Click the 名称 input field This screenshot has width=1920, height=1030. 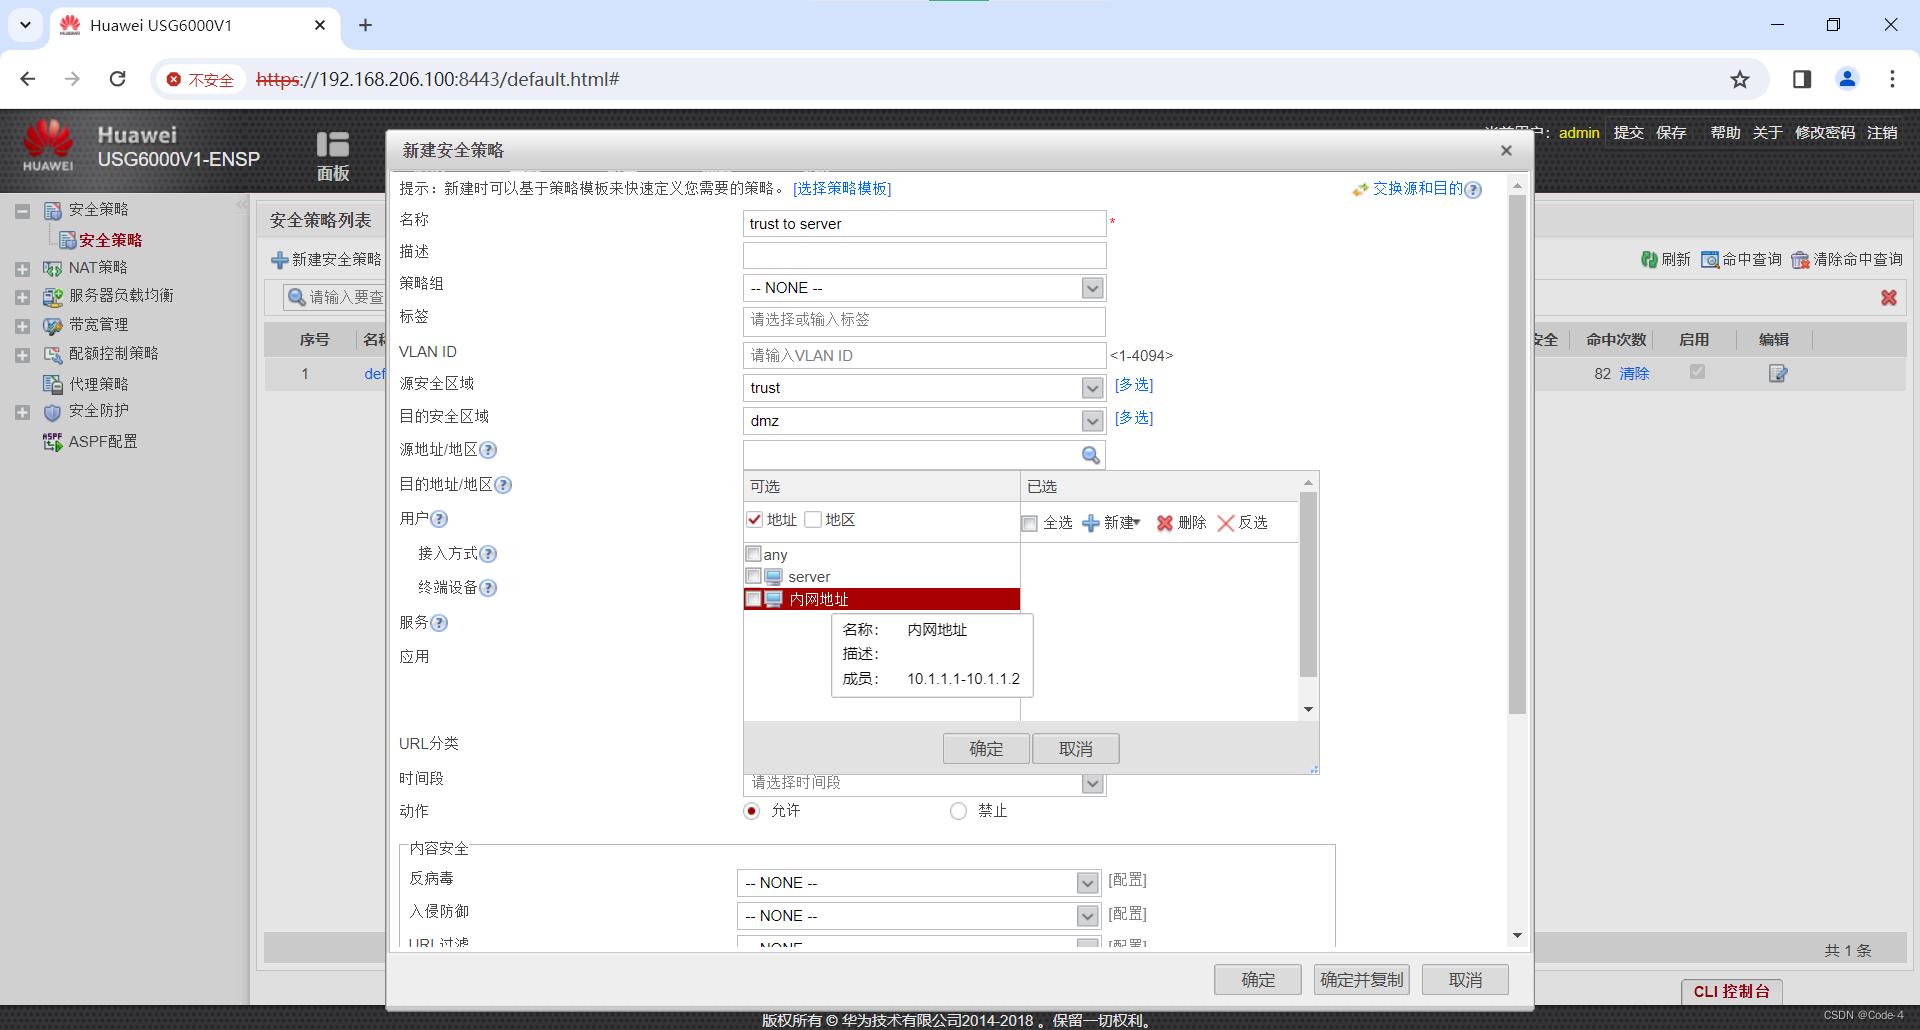924,224
